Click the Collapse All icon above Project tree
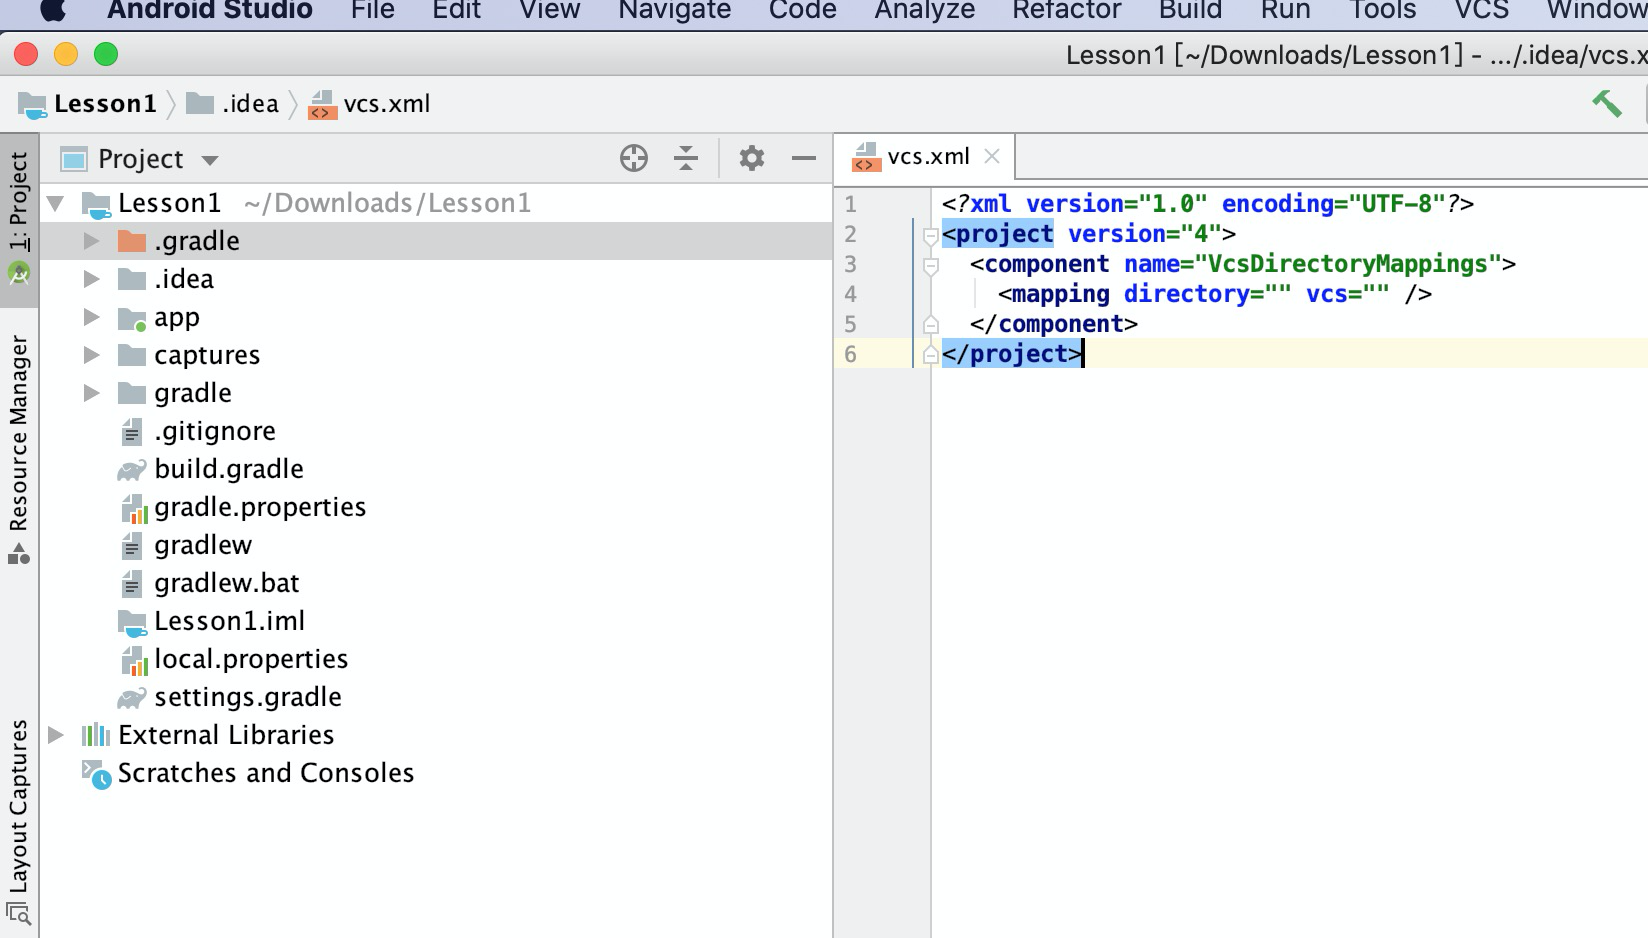The height and width of the screenshot is (938, 1648). [x=687, y=157]
